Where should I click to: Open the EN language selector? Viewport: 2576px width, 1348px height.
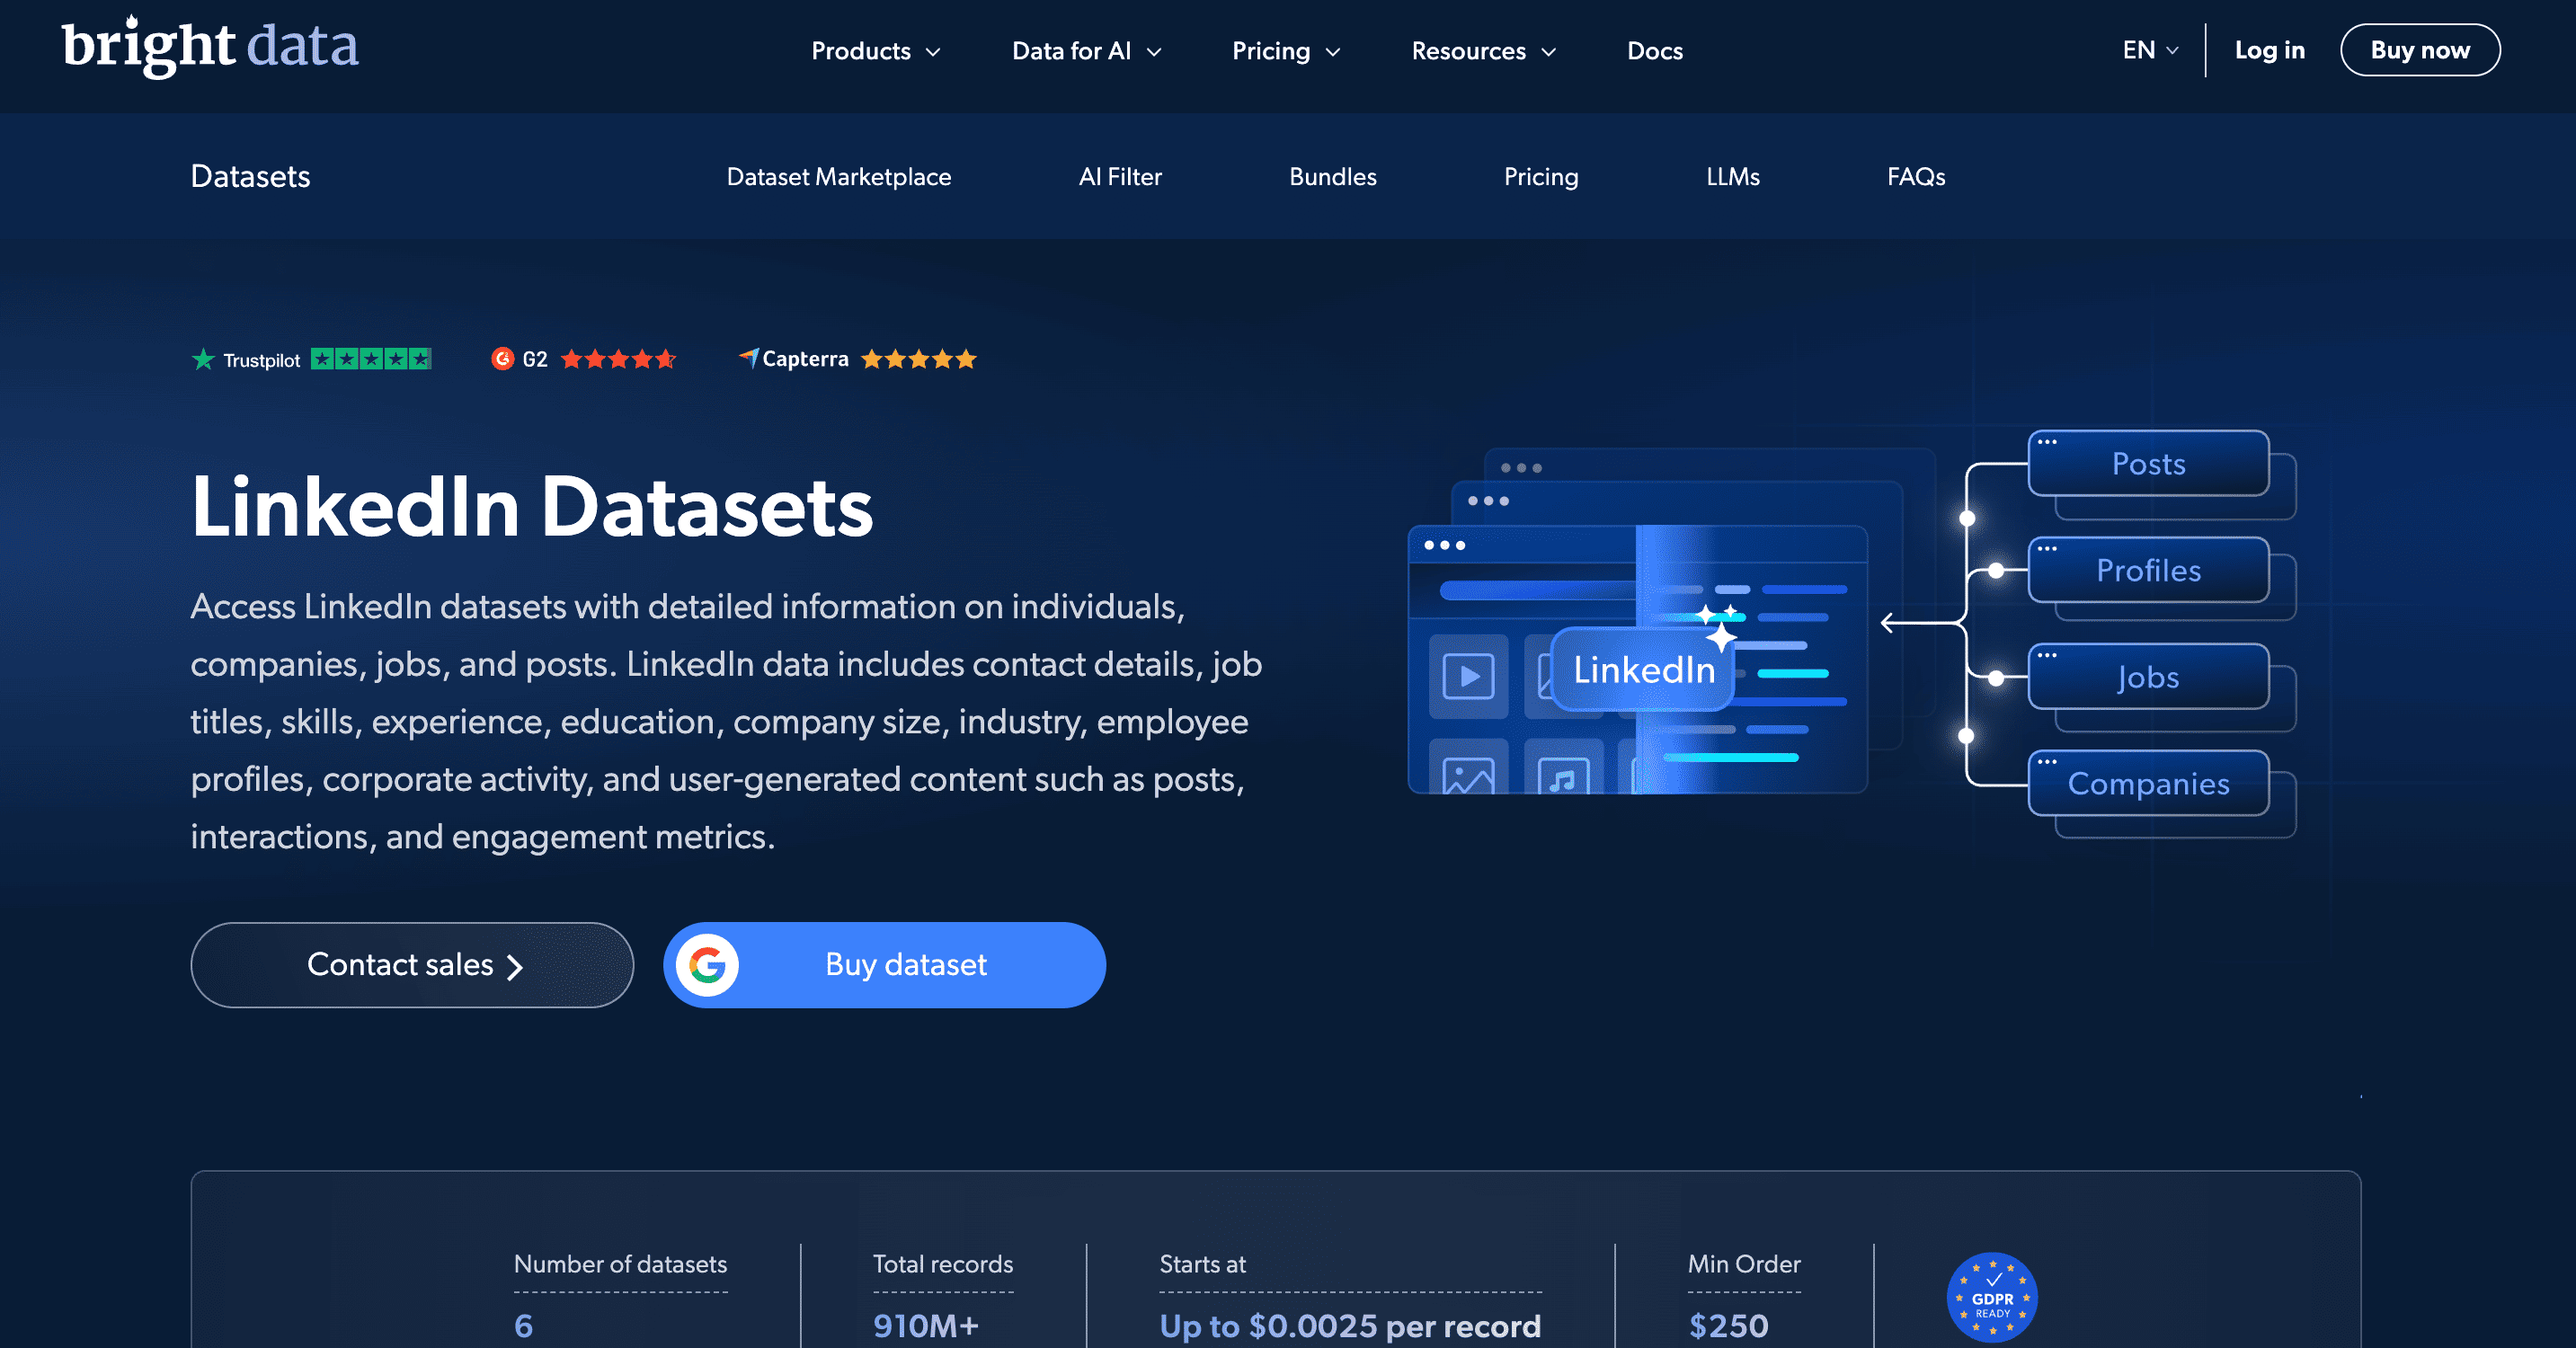pyautogui.click(x=2148, y=49)
